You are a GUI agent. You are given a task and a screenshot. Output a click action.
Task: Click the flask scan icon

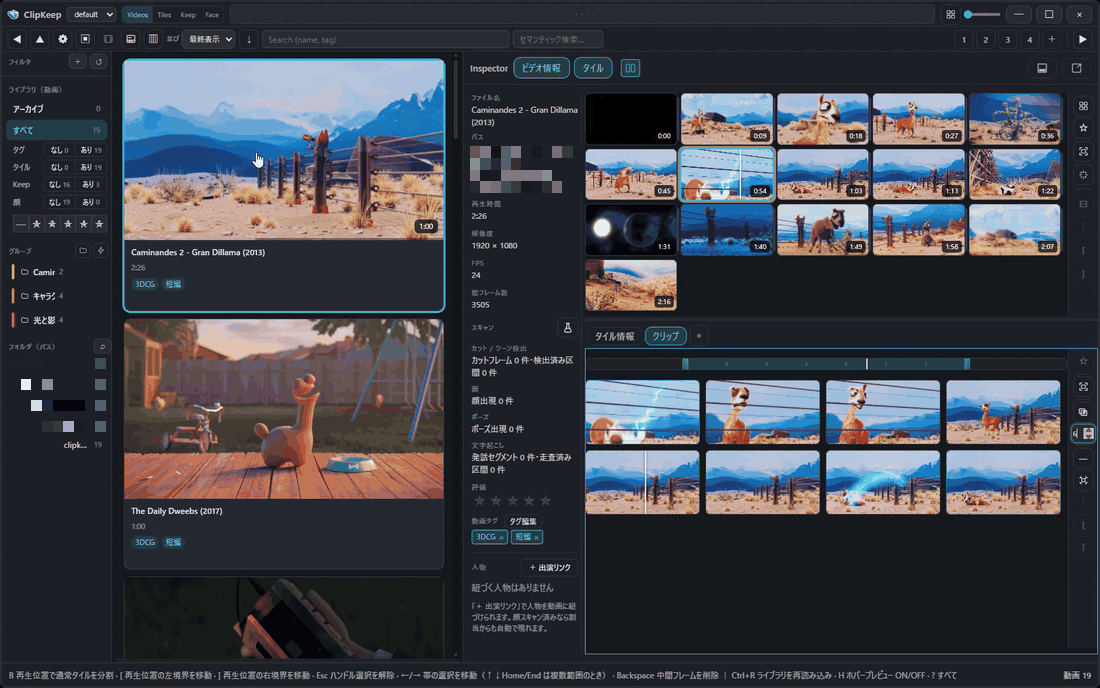568,328
